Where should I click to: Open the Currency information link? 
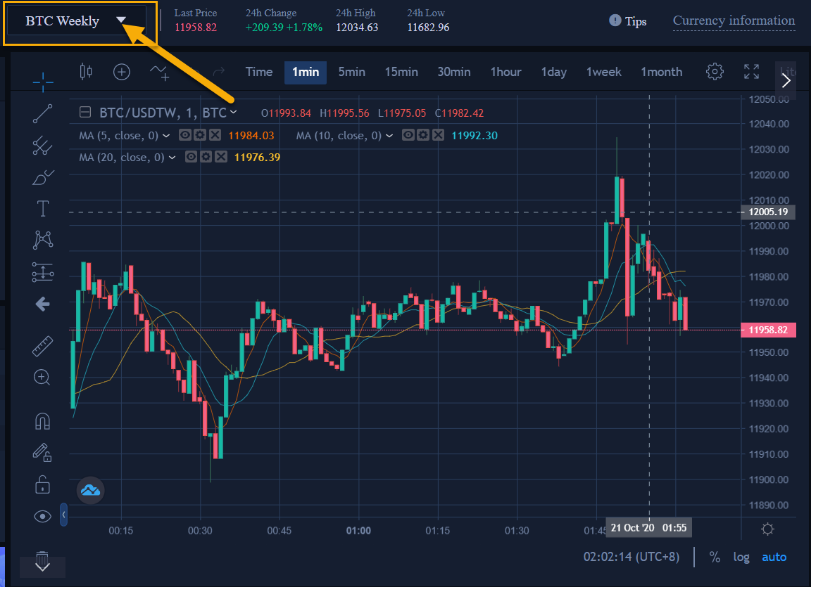tap(734, 21)
